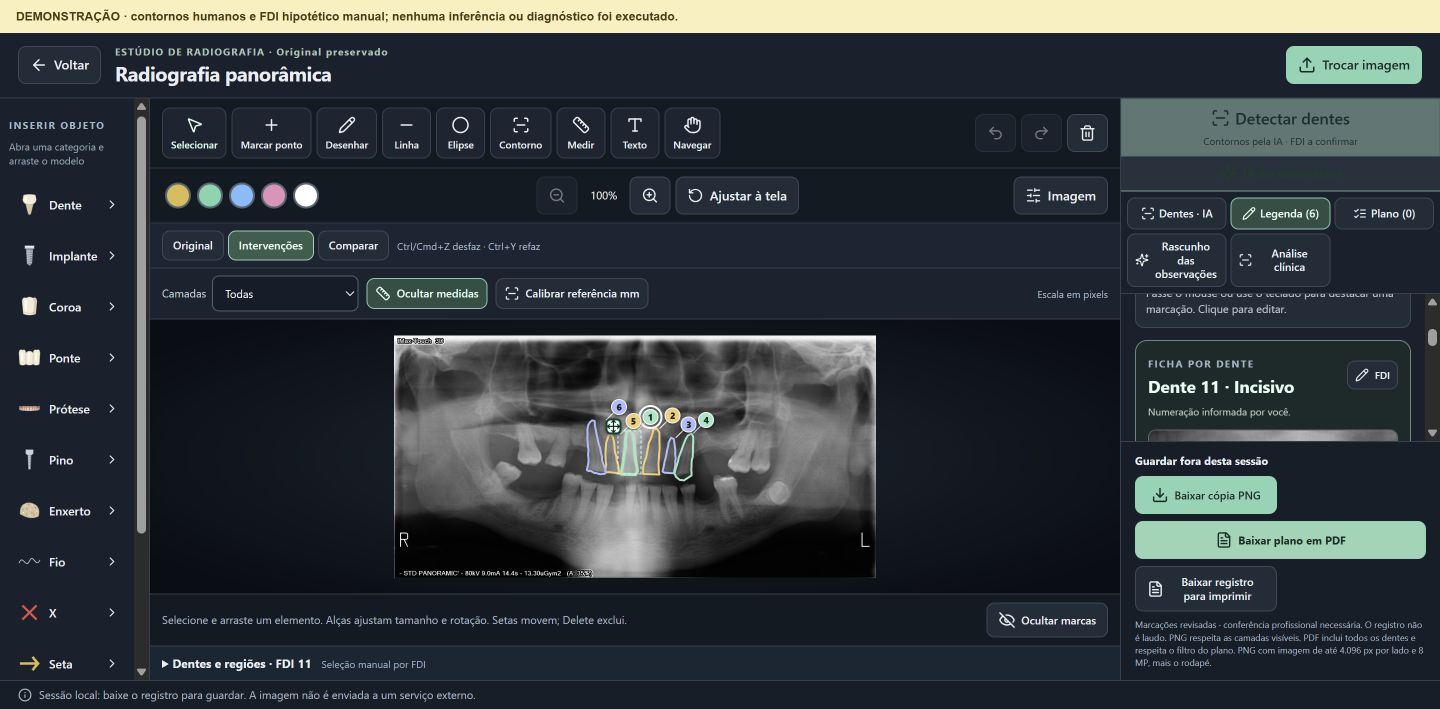Open the Camadas dropdown showing Todas
Image resolution: width=1440 pixels, height=709 pixels.
(x=285, y=294)
